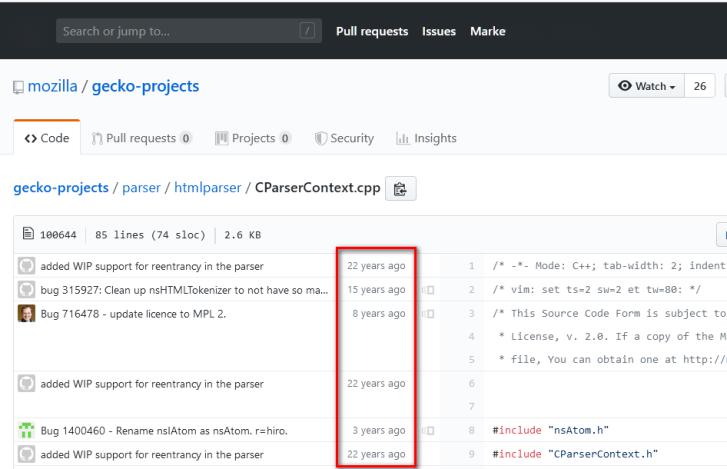Viewport: 727px width, 469px height.
Task: Click line number 8 in code
Action: (471, 431)
